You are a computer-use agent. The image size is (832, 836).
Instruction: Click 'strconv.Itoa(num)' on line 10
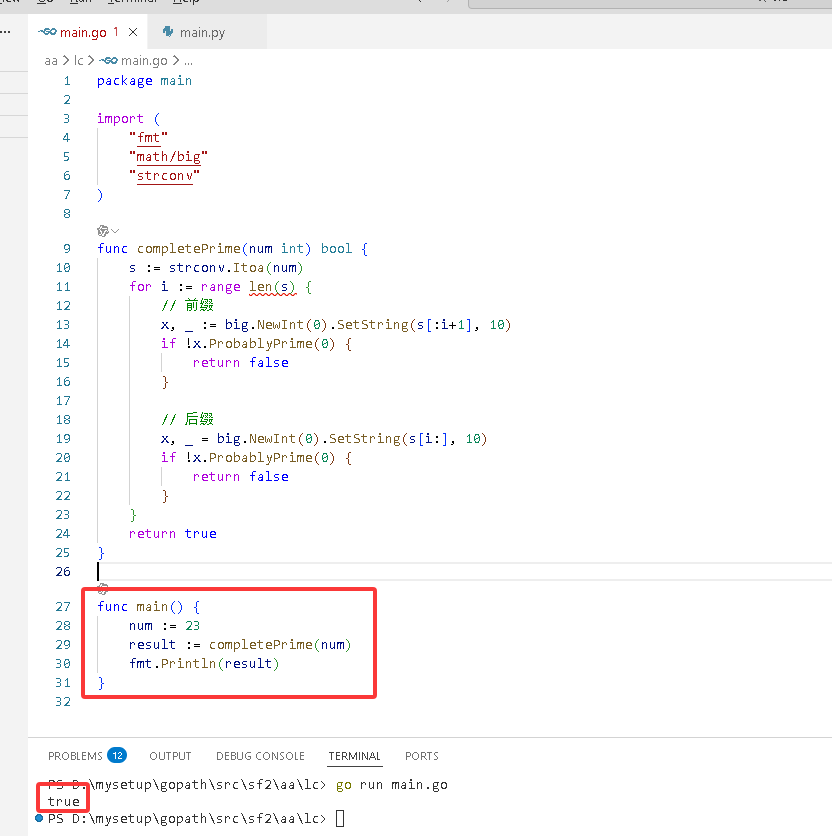click(x=236, y=268)
